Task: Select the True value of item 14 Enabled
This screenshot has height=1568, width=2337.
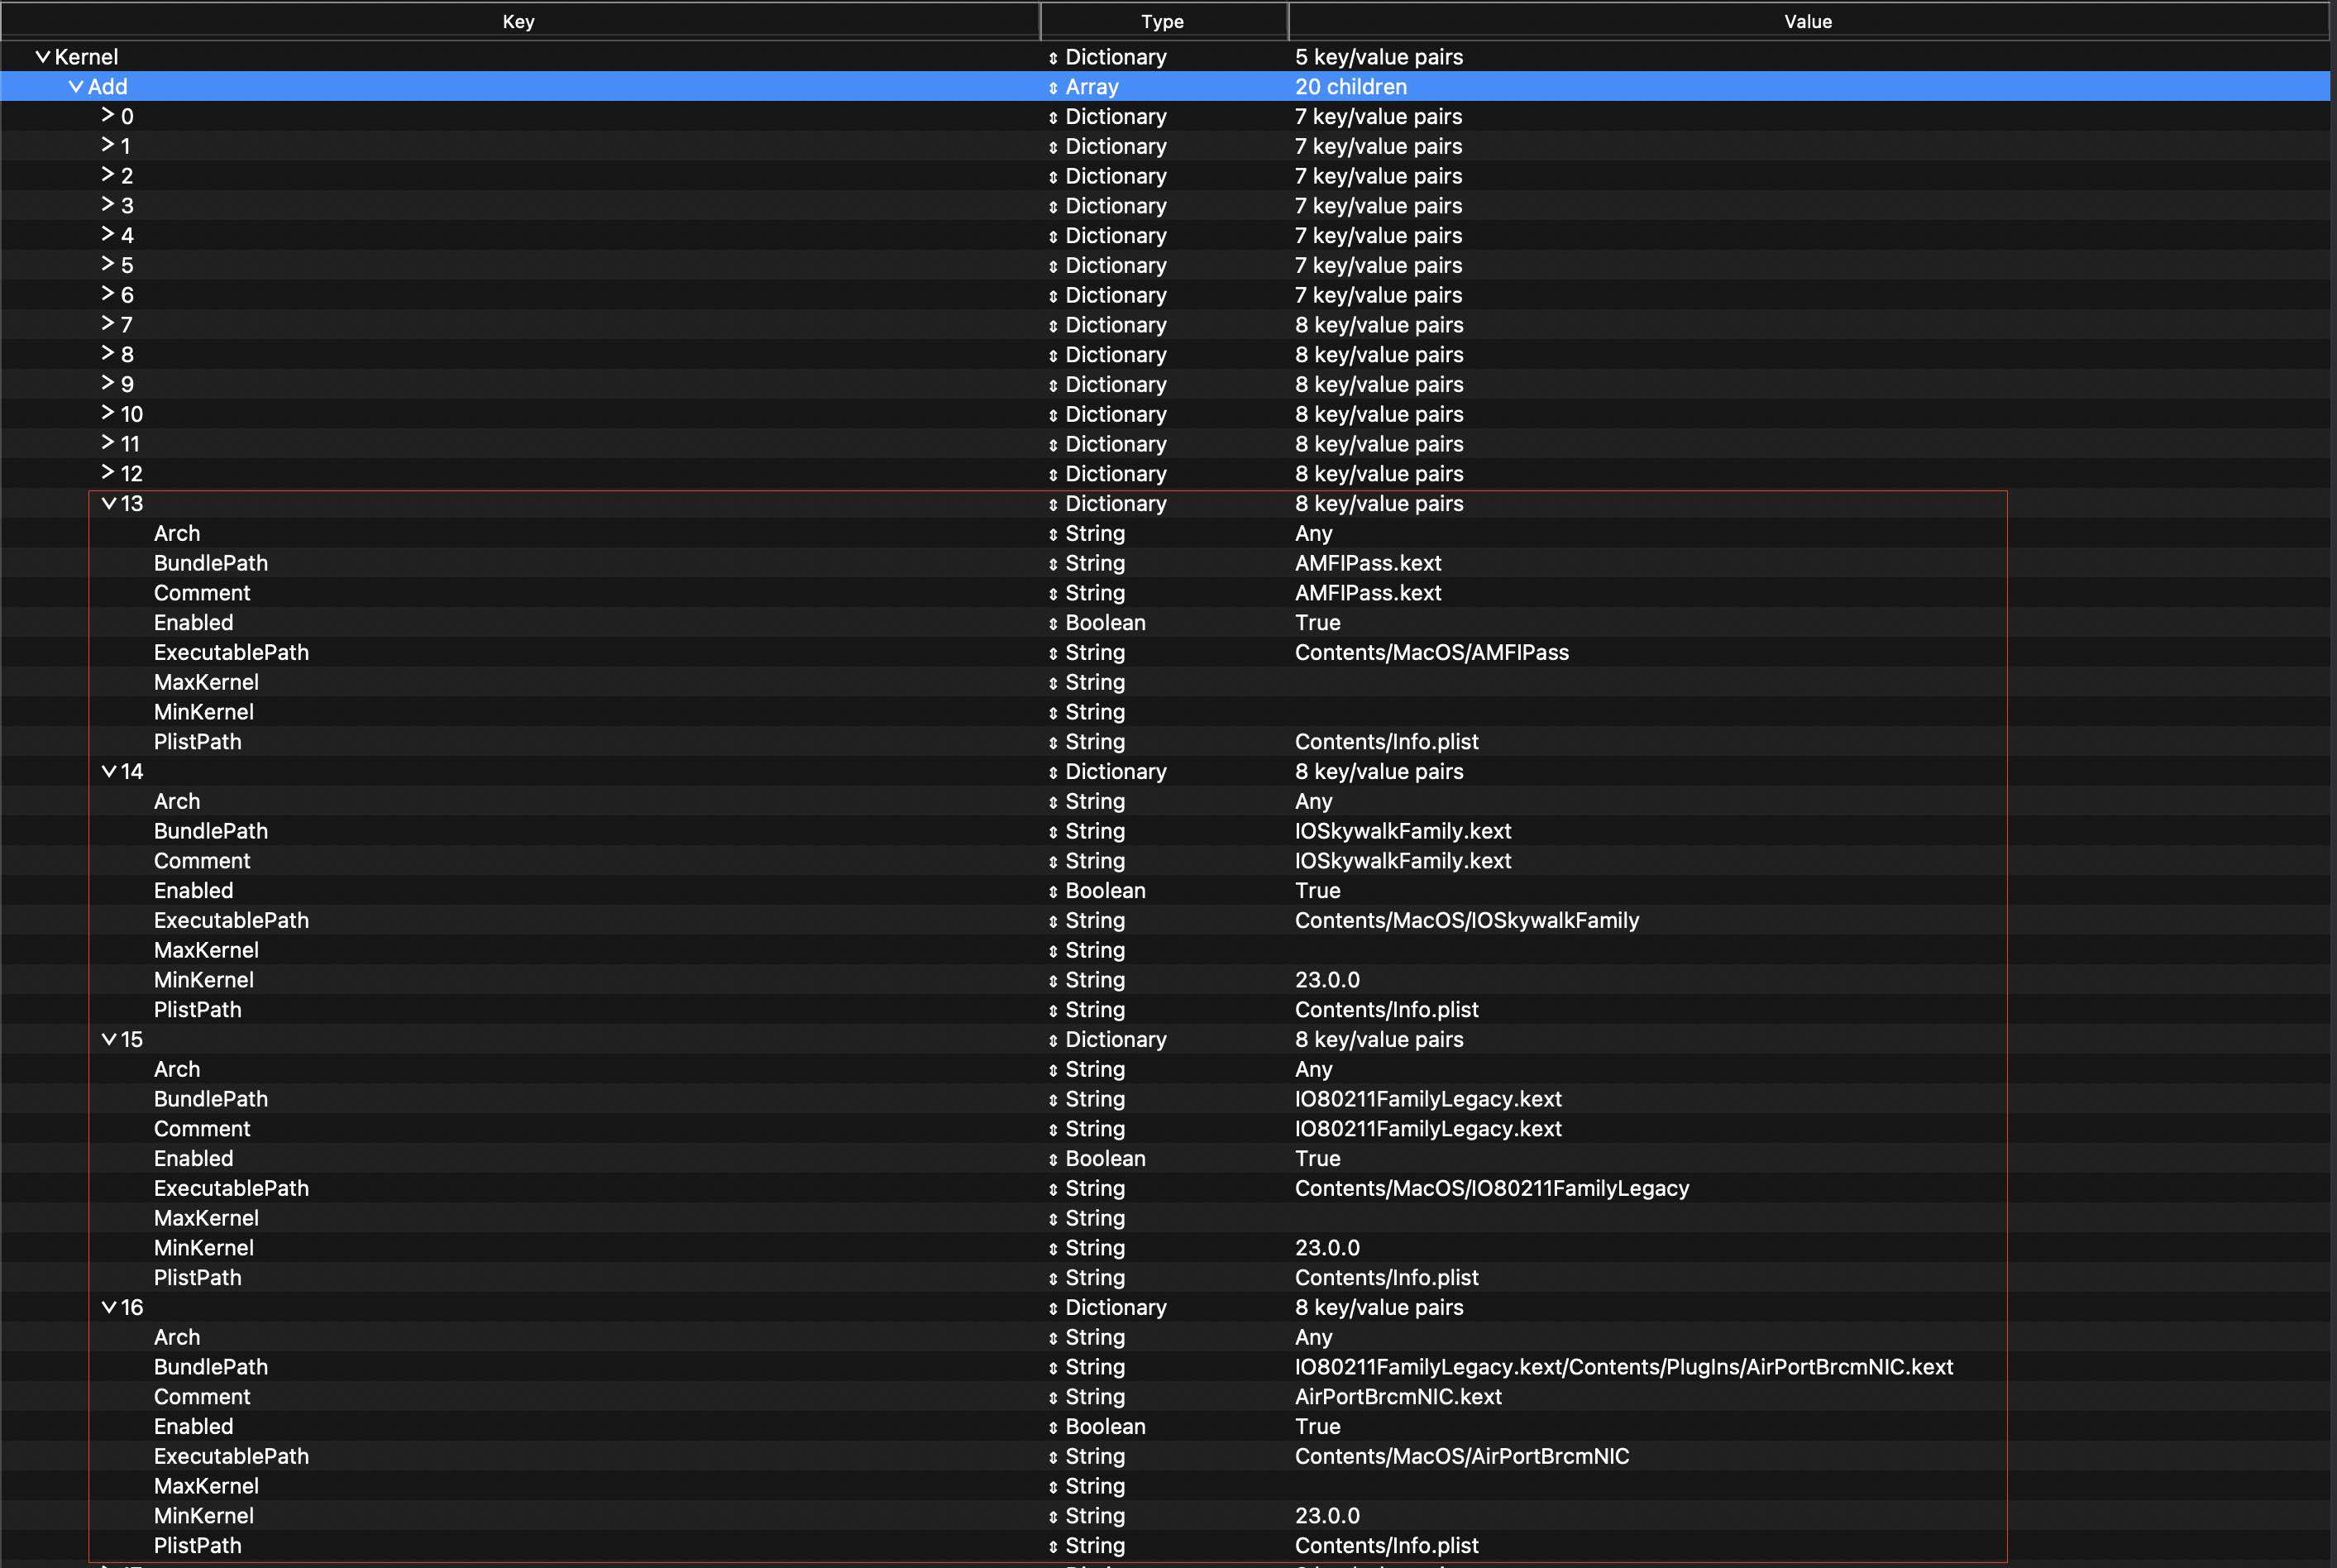Action: [x=1317, y=891]
